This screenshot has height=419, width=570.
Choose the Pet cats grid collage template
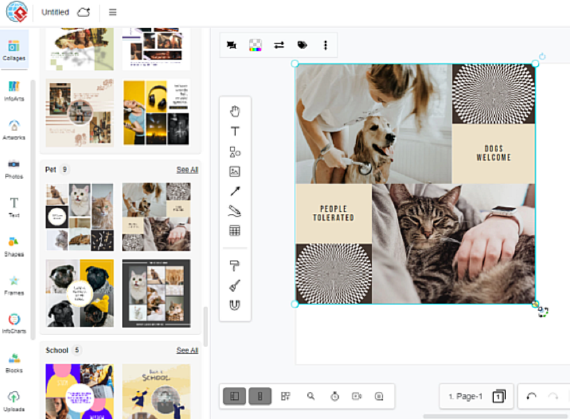point(80,217)
